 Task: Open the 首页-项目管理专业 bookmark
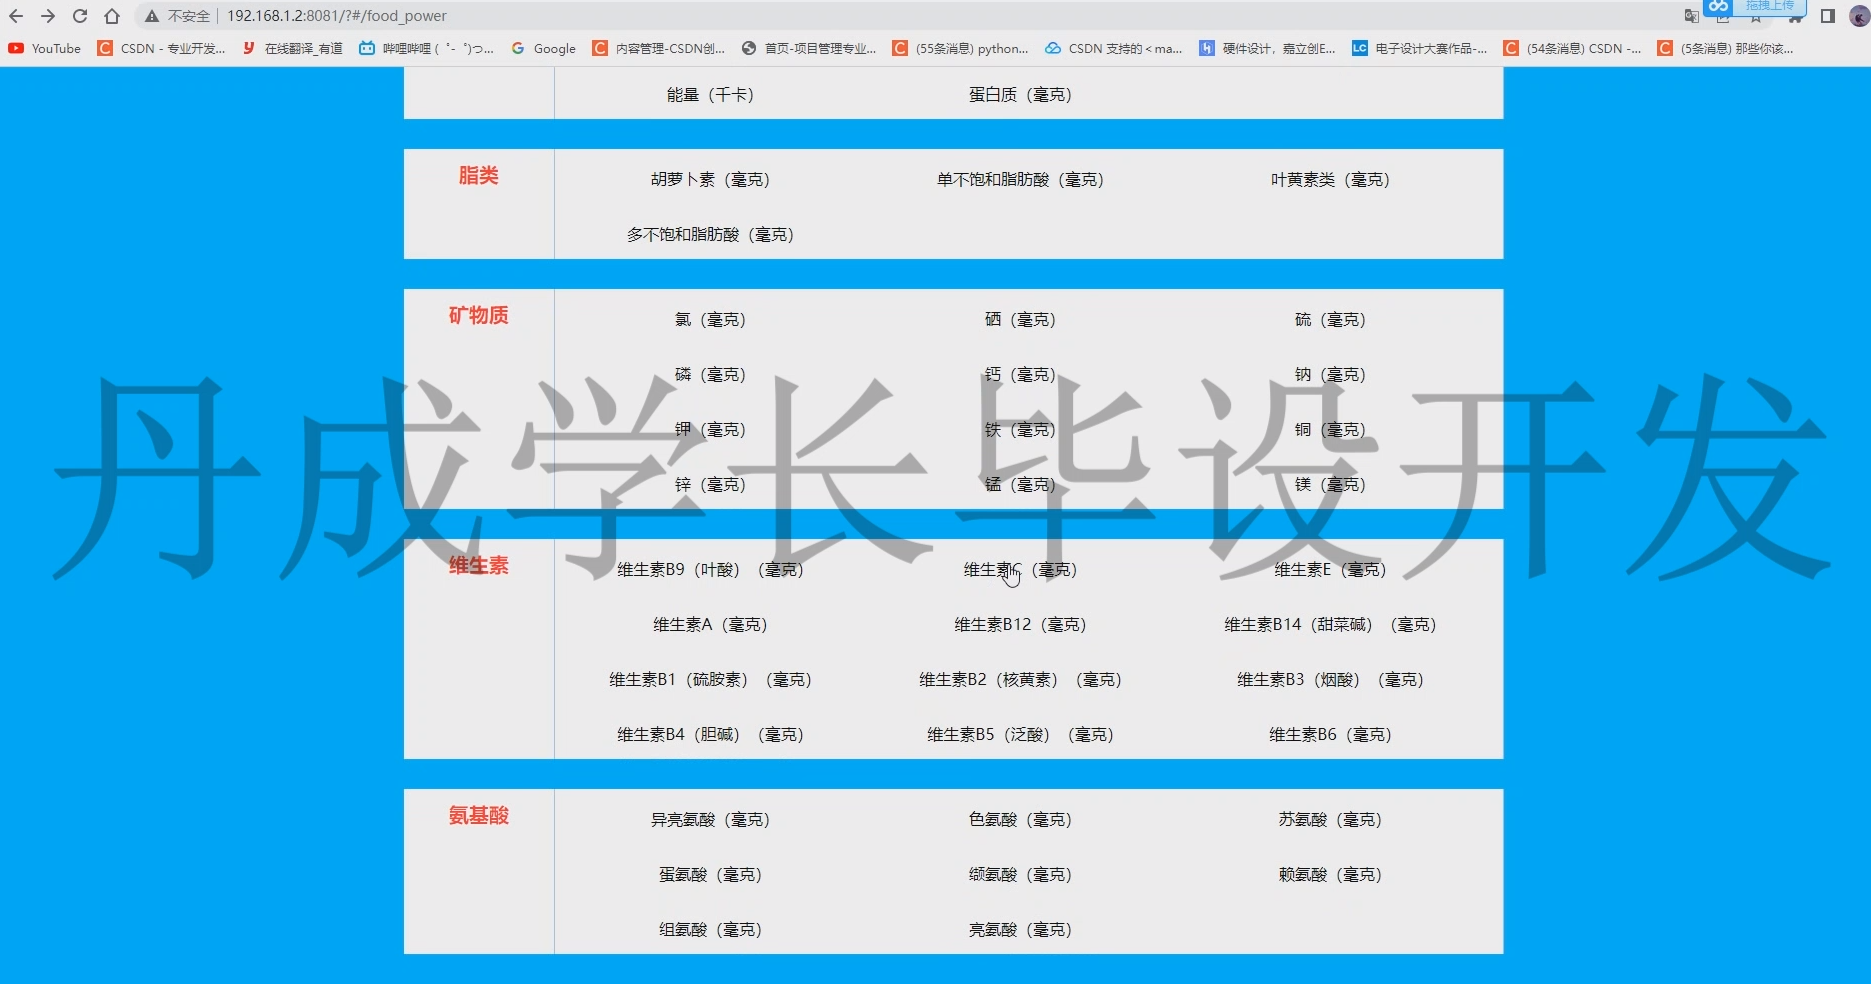(x=809, y=48)
